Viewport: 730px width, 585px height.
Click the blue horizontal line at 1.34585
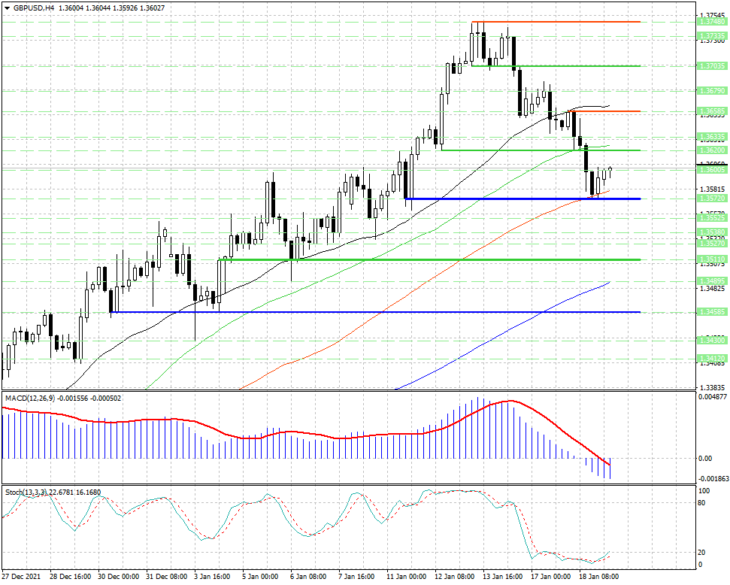[x=375, y=299]
